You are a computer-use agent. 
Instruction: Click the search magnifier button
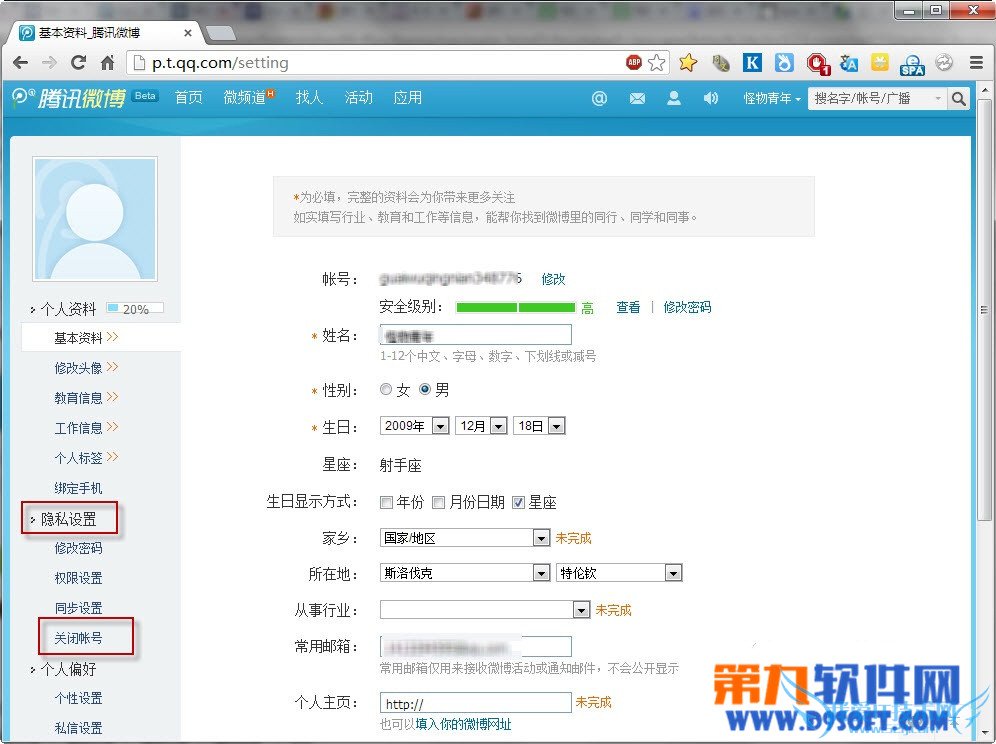point(958,98)
